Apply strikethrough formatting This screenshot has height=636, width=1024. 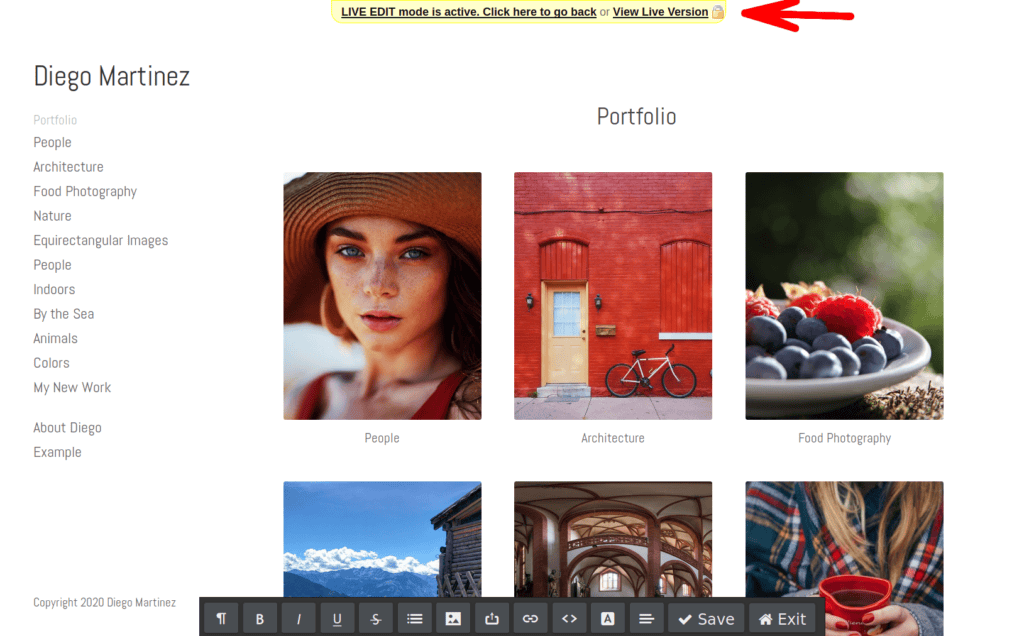(376, 619)
